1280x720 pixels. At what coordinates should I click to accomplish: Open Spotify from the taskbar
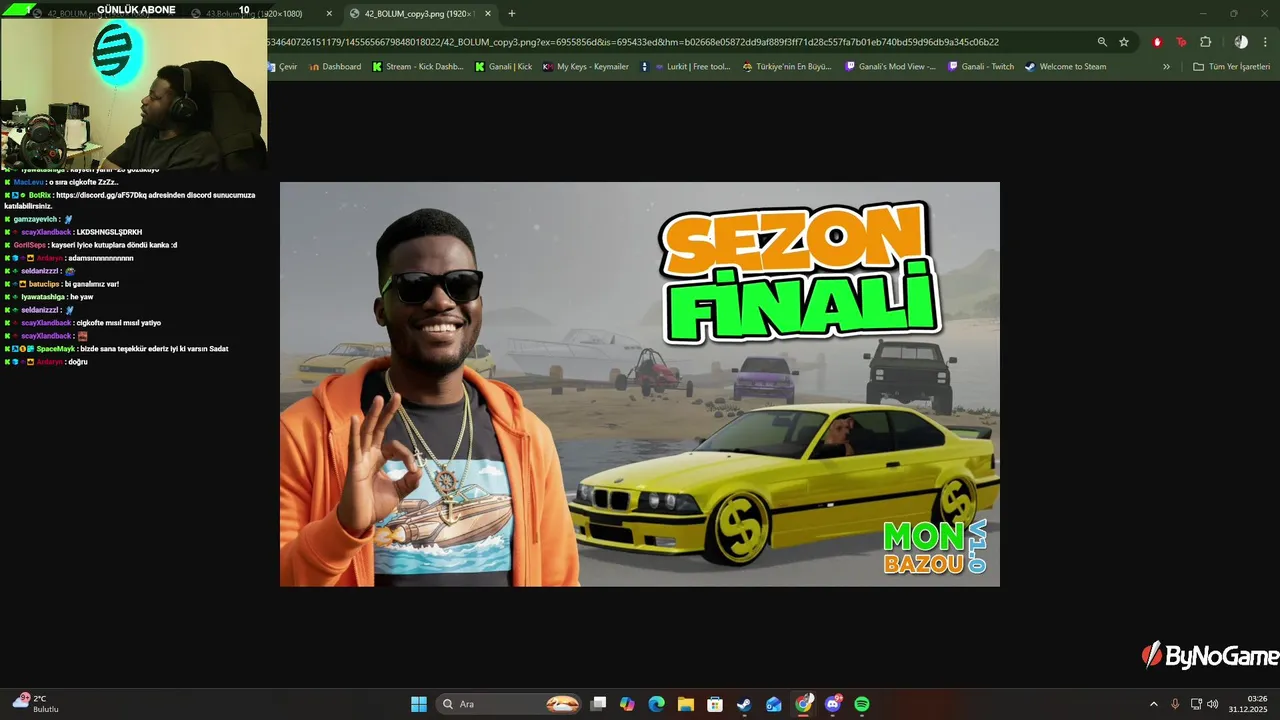[x=862, y=704]
